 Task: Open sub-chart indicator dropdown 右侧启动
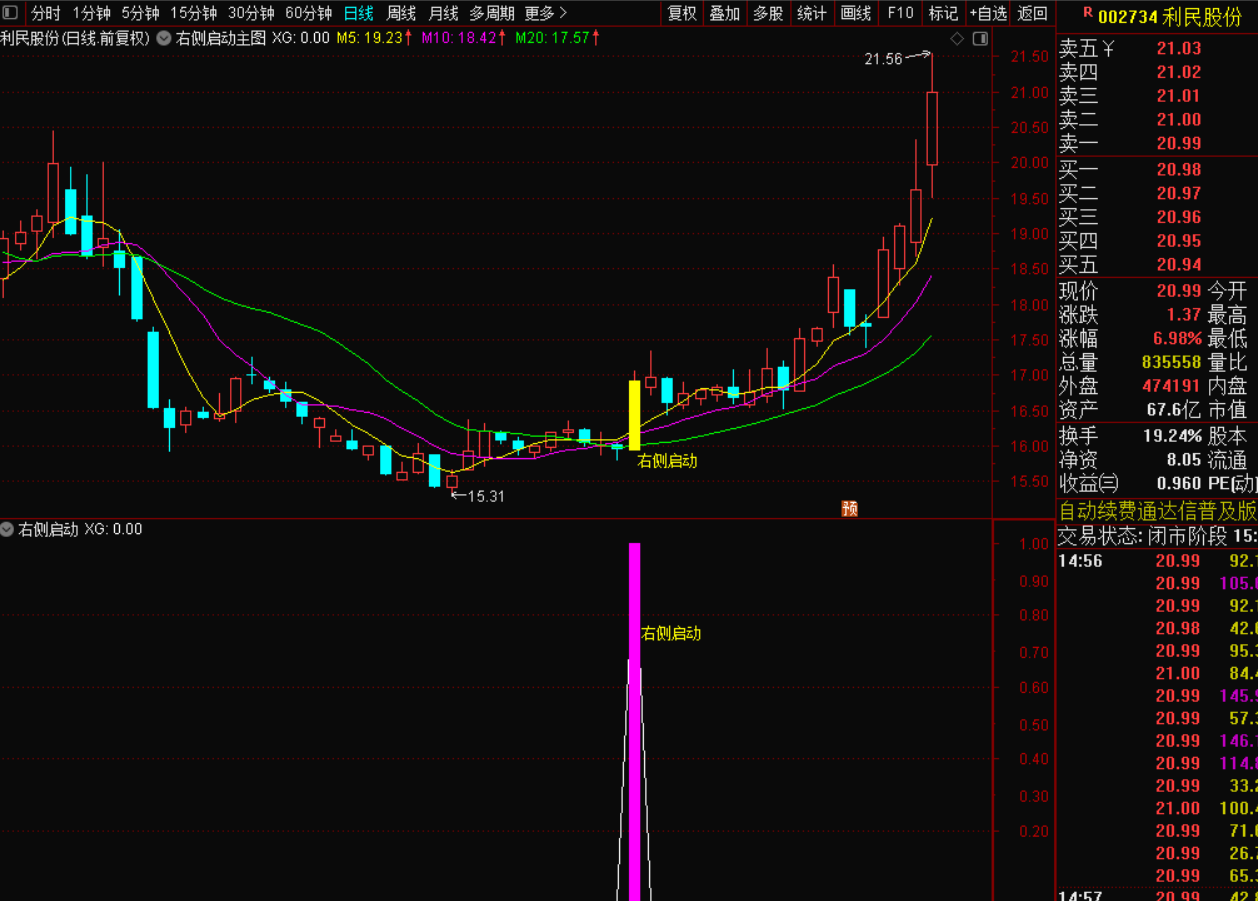(x=8, y=529)
